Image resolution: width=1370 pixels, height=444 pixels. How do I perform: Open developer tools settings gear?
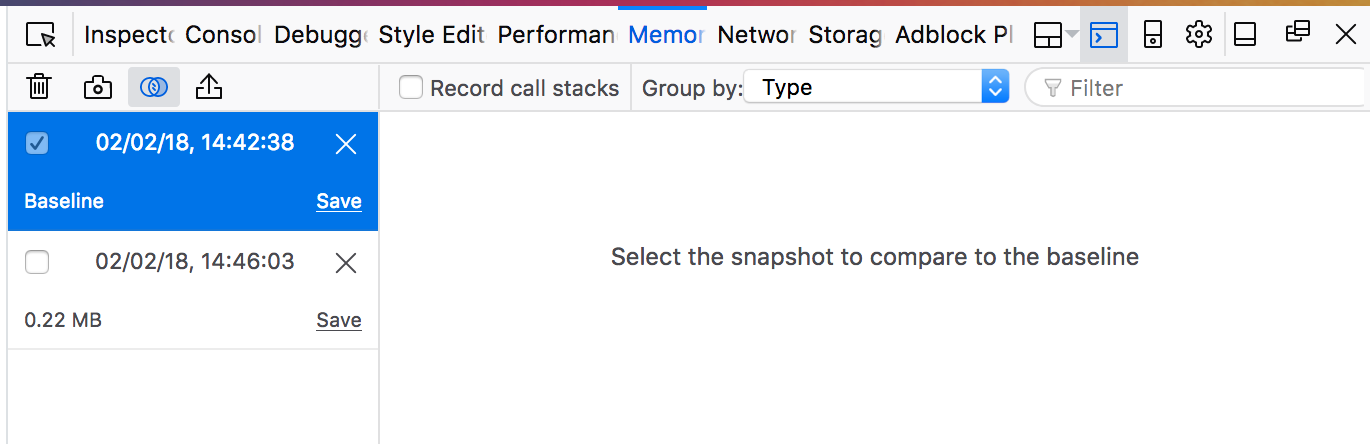[1198, 36]
